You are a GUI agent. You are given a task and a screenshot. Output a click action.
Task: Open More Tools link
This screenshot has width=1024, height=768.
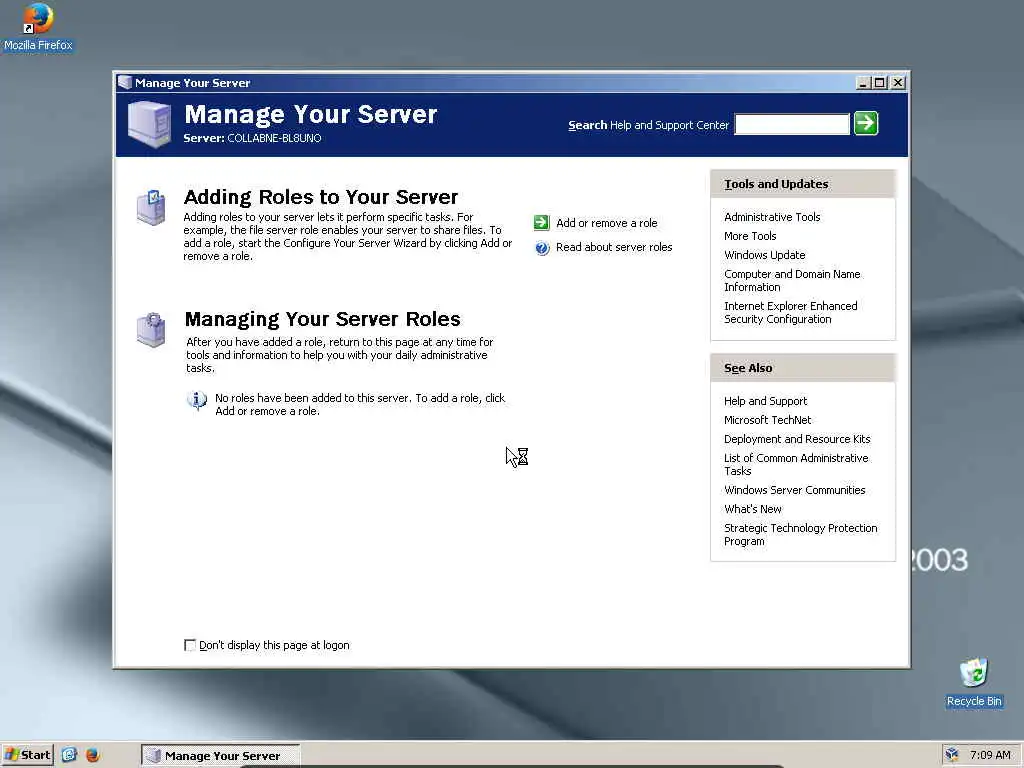(750, 236)
